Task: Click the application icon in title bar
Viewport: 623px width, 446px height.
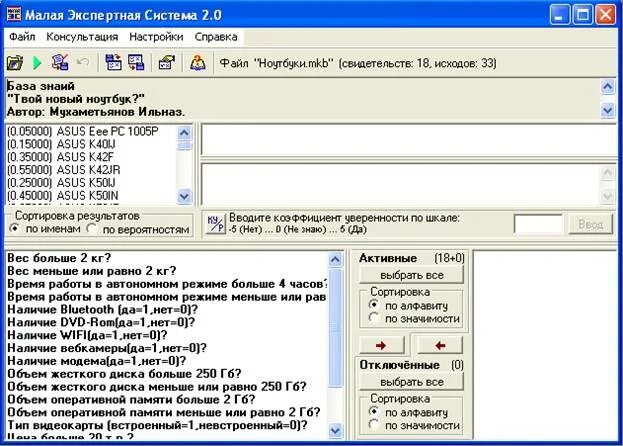Action: (x=14, y=15)
